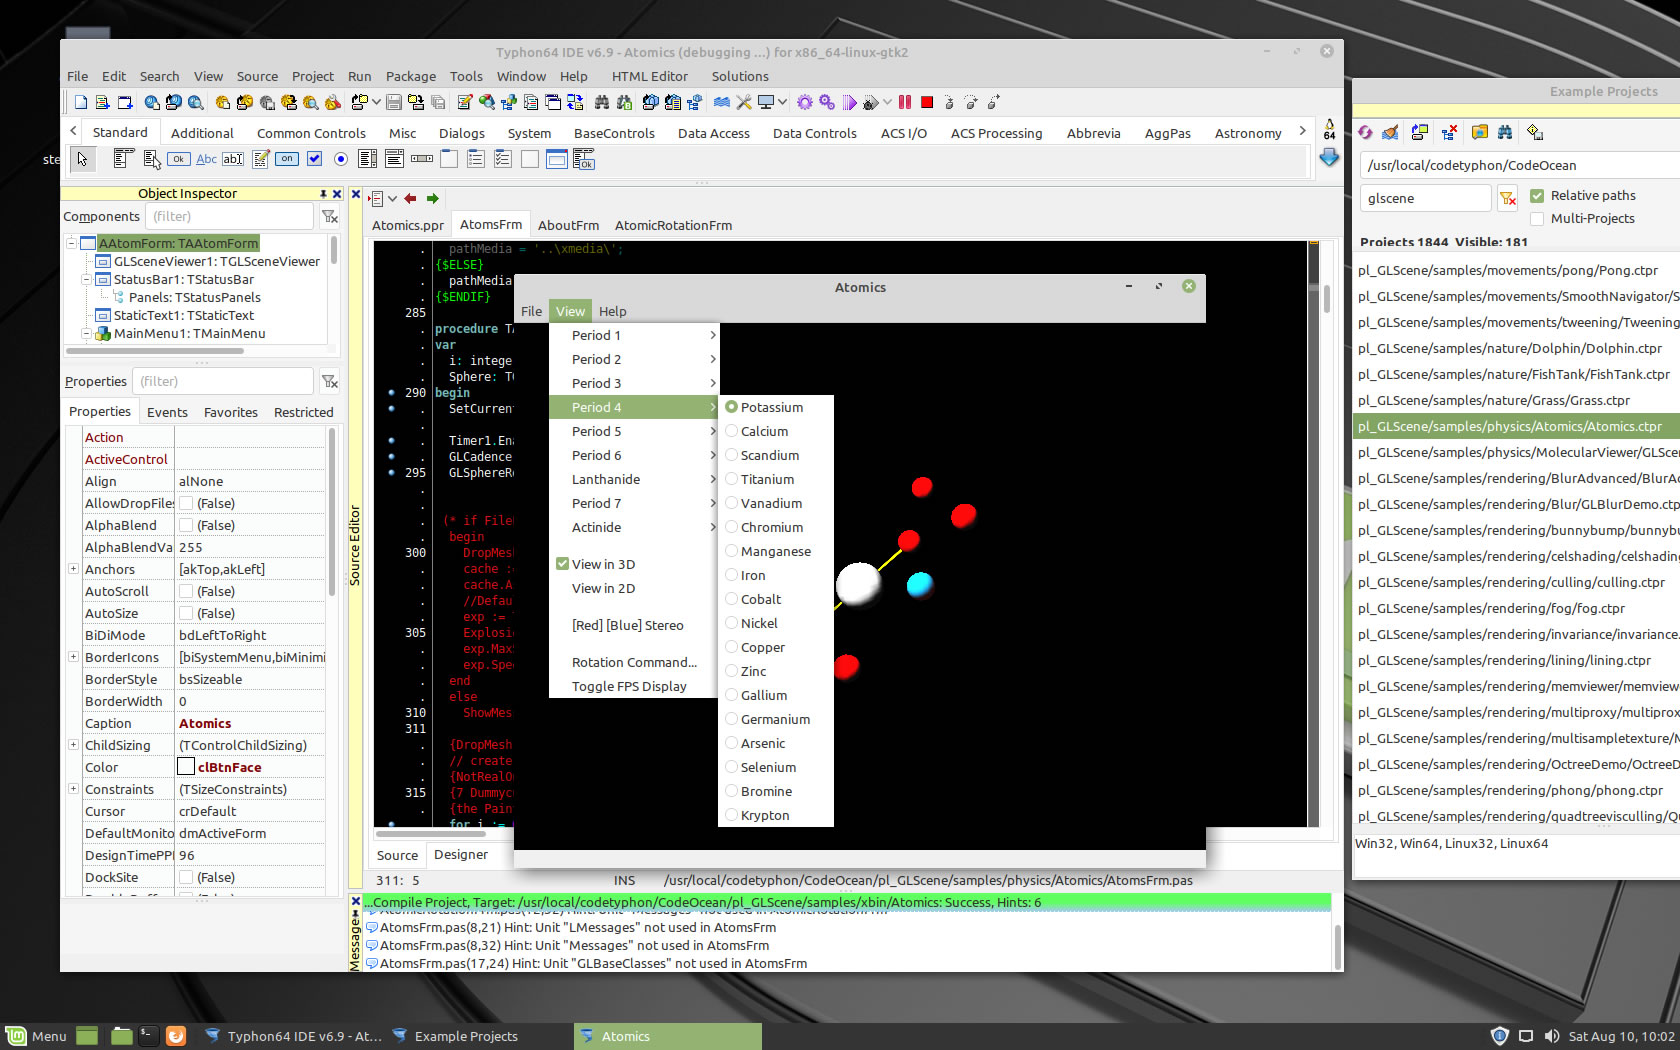Uncheck the Relative paths checkbox
The width and height of the screenshot is (1680, 1050).
pos(1537,195)
